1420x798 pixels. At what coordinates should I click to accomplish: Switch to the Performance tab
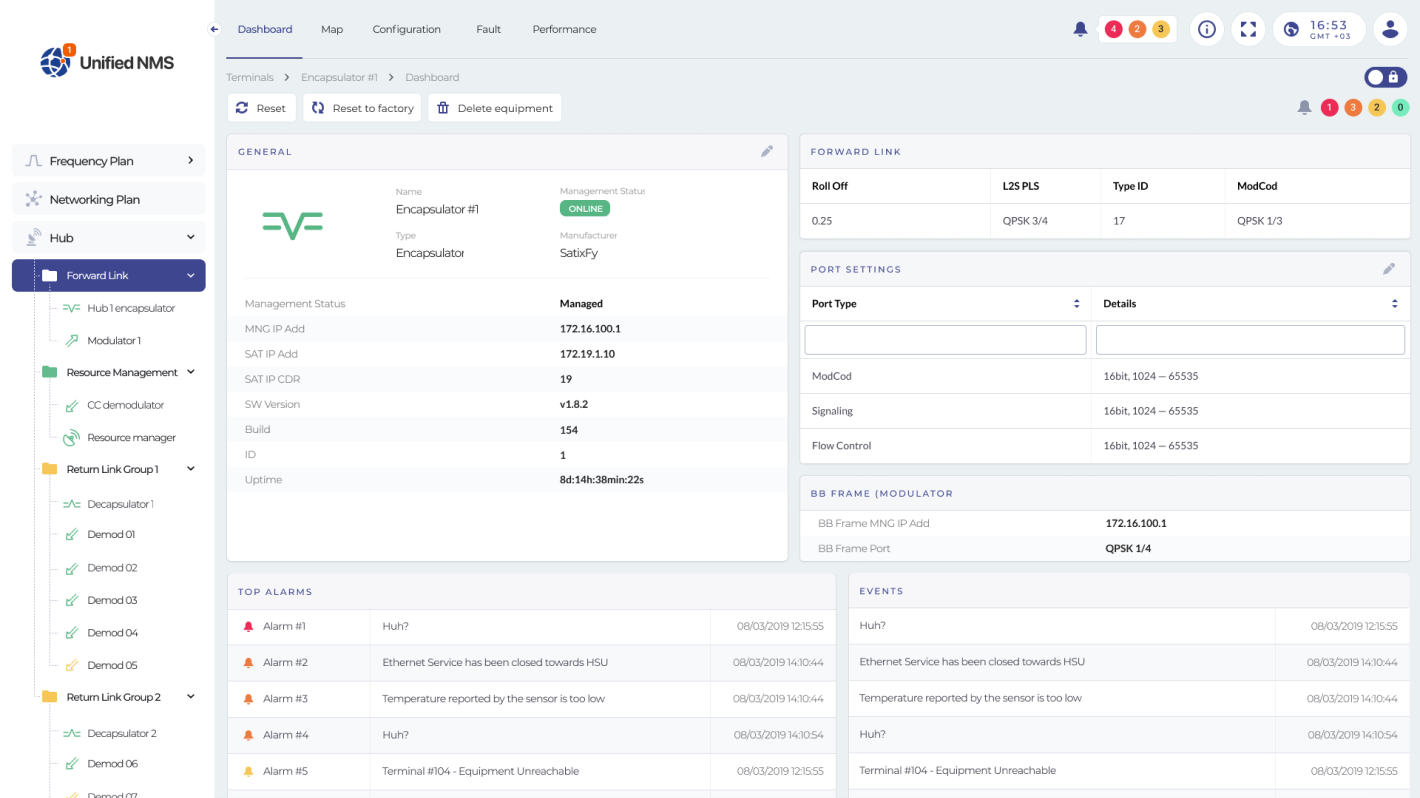564,29
